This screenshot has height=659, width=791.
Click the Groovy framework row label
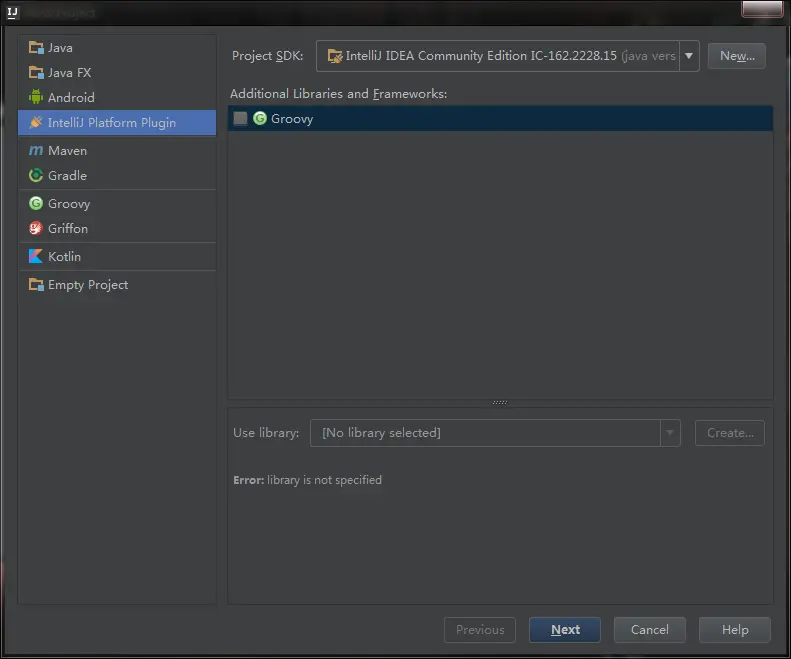292,119
